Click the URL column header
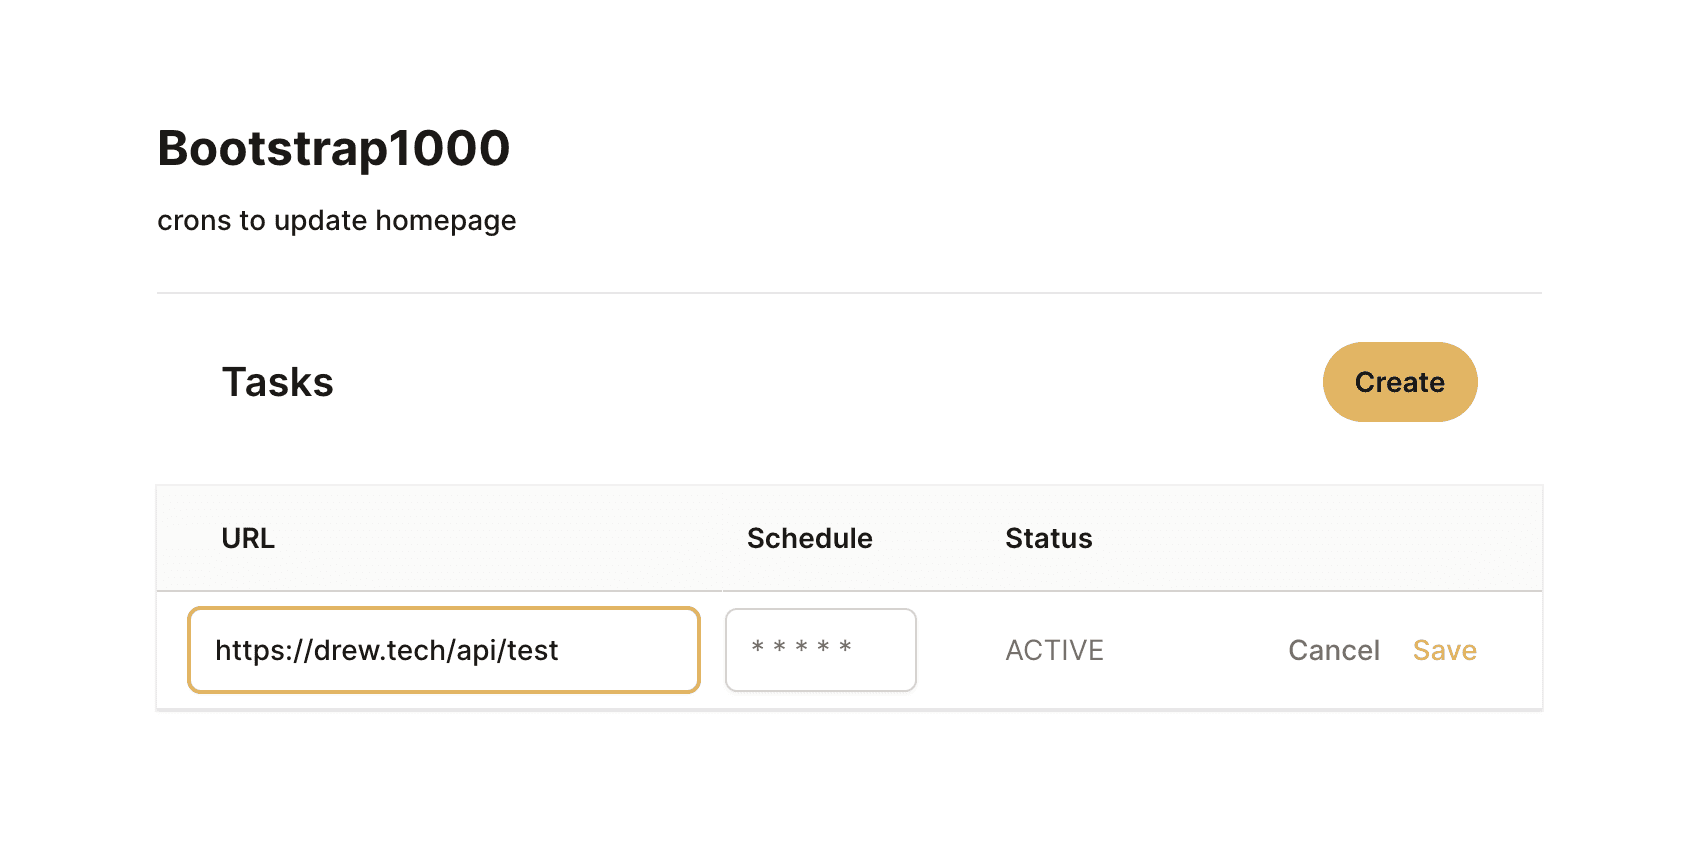Screen dimensions: 1688x856 tap(248, 538)
